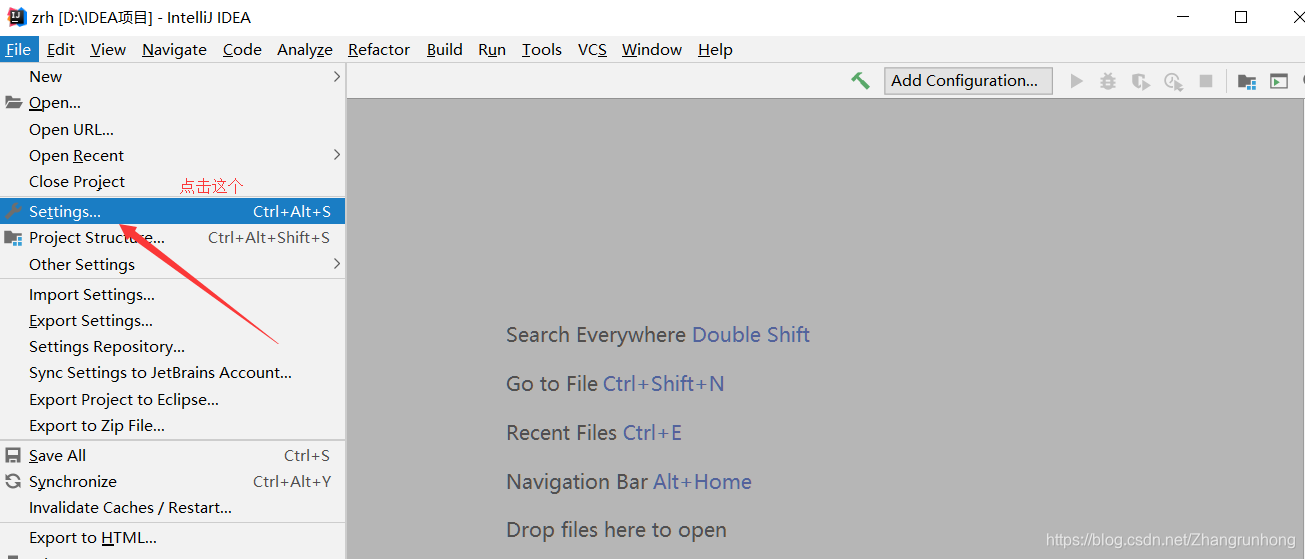
Task: Click the folder icon beside Open
Action: pyautogui.click(x=13, y=102)
